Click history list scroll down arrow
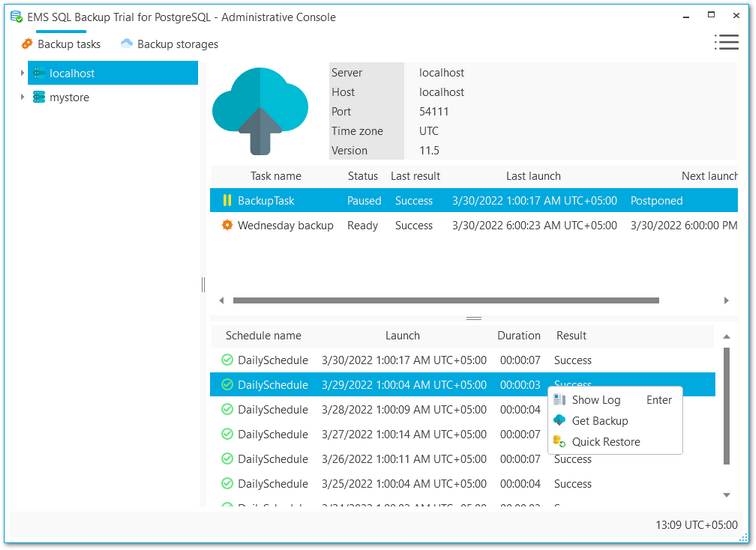The width and height of the screenshot is (756, 550). coord(727,495)
